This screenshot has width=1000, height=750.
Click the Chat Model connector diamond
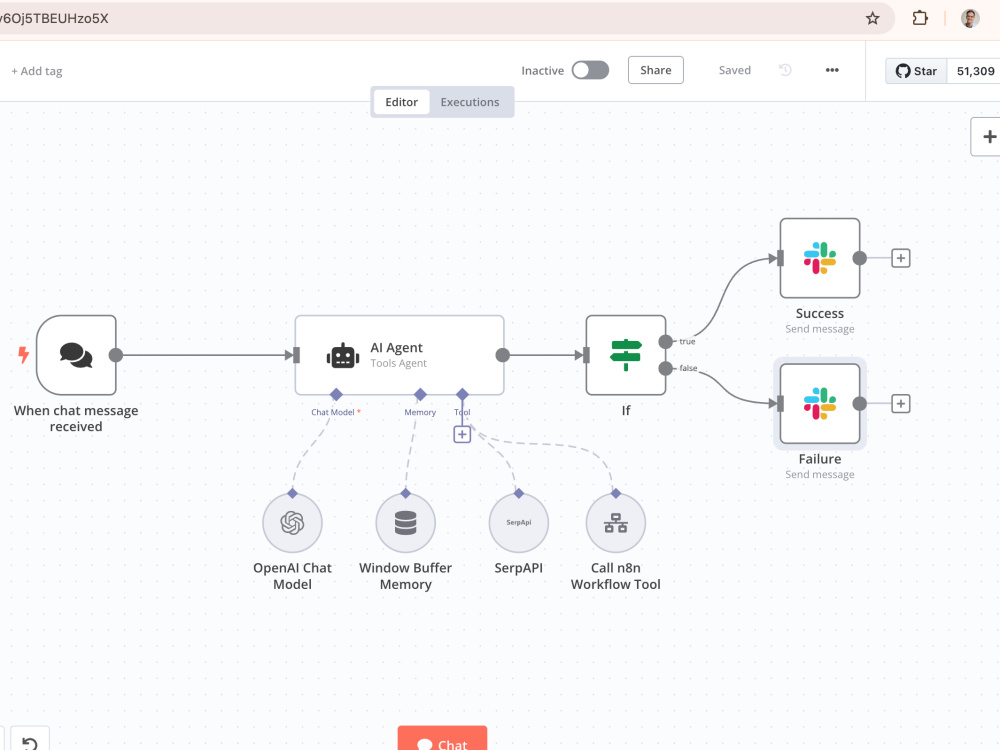[x=336, y=395]
